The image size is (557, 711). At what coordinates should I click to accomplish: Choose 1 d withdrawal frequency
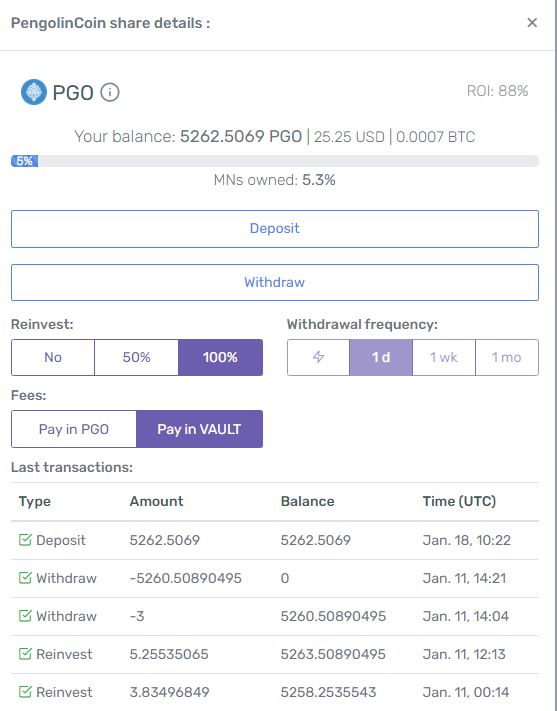point(381,357)
